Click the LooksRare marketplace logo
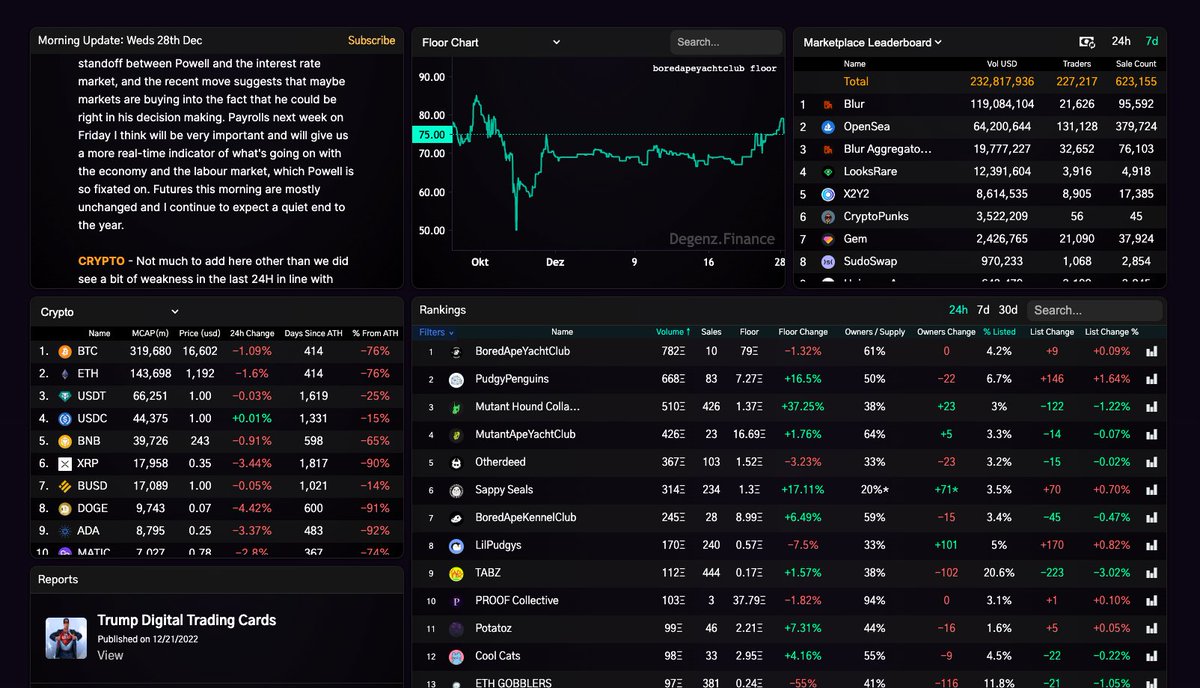Image resolution: width=1200 pixels, height=688 pixels. click(828, 172)
